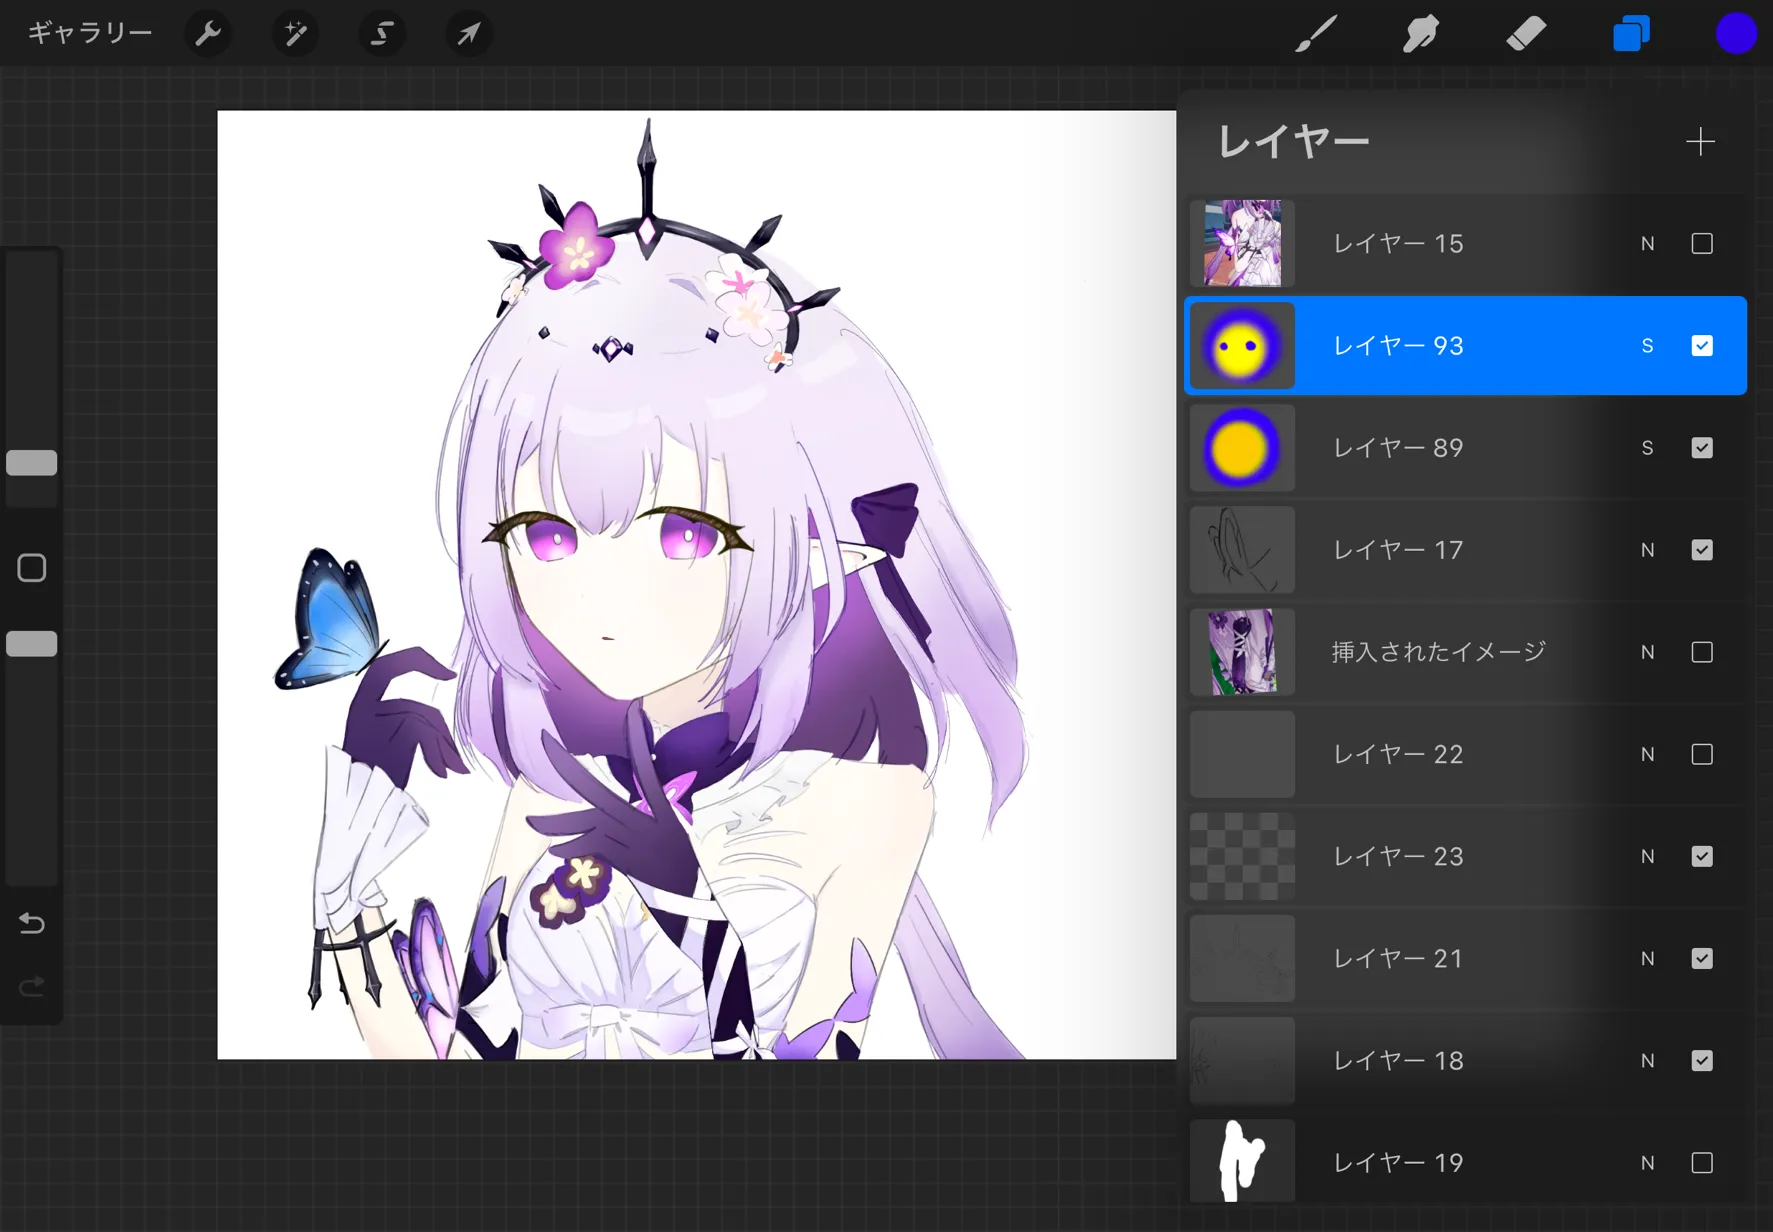
Task: Open blend mode N for レイヤー 17
Action: coord(1648,550)
